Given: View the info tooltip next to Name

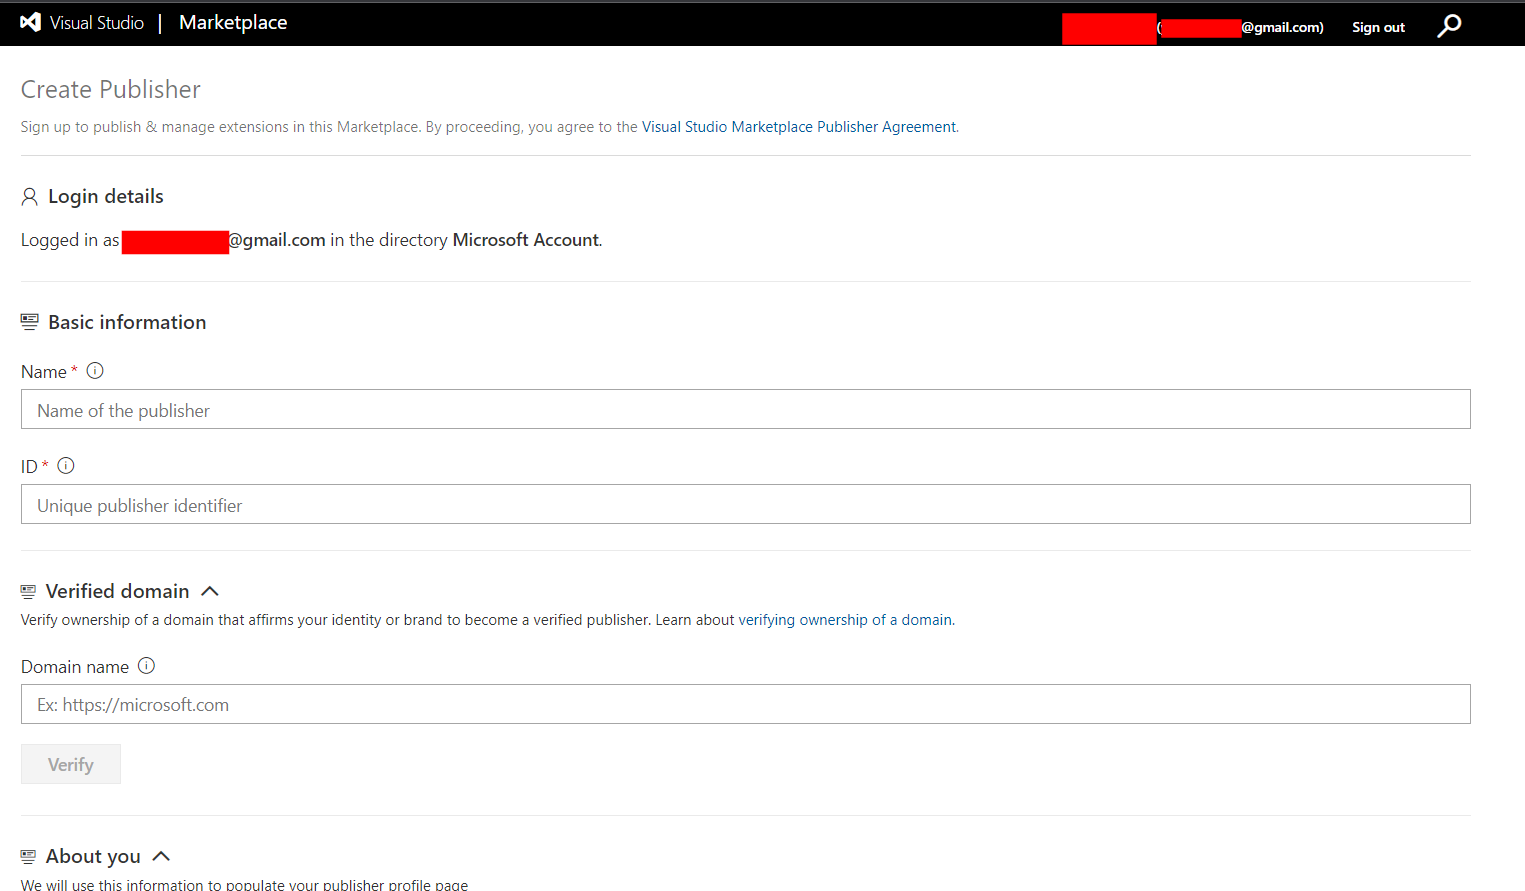Looking at the screenshot, I should coord(95,370).
